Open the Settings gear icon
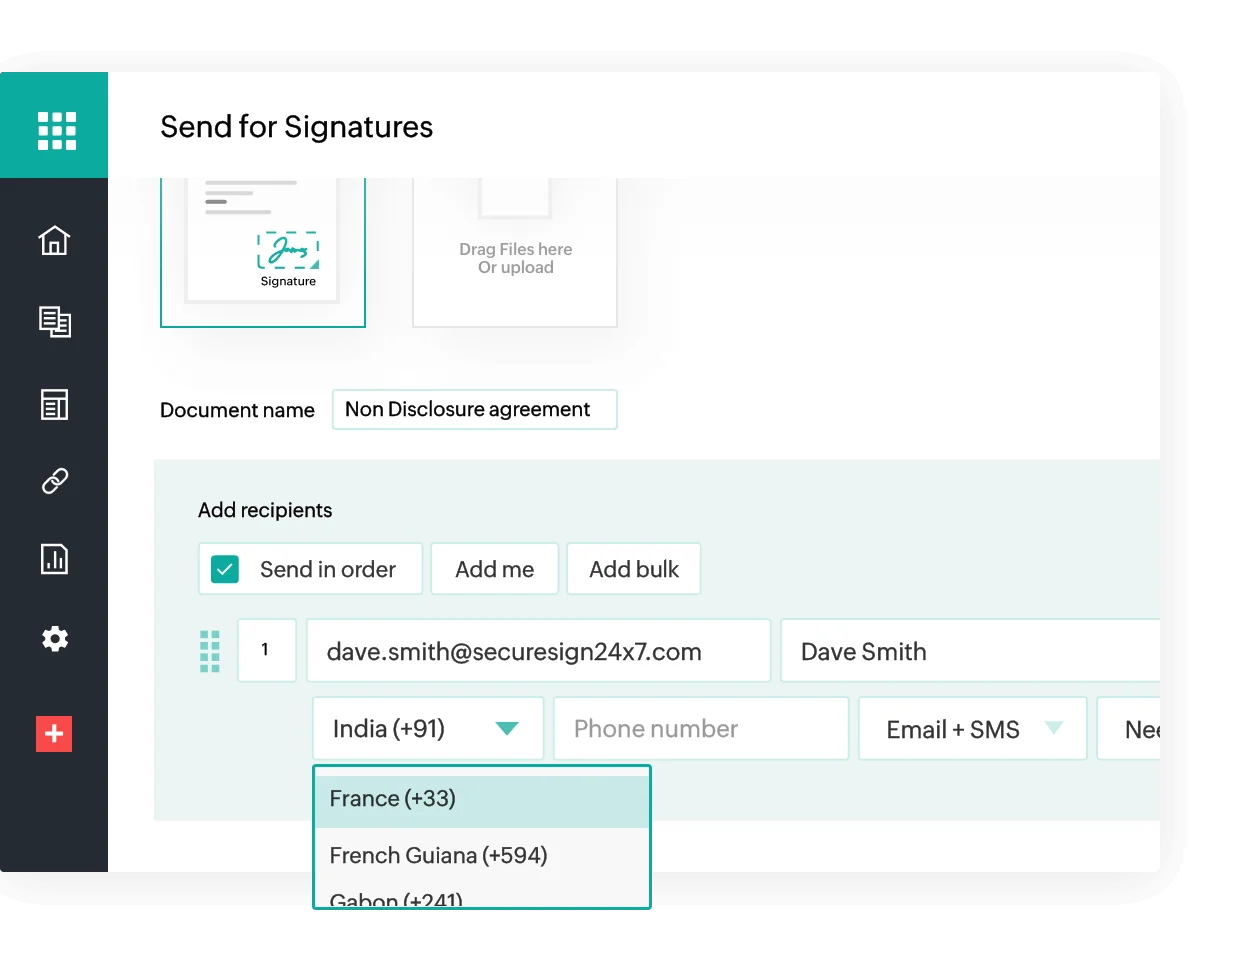 click(54, 639)
